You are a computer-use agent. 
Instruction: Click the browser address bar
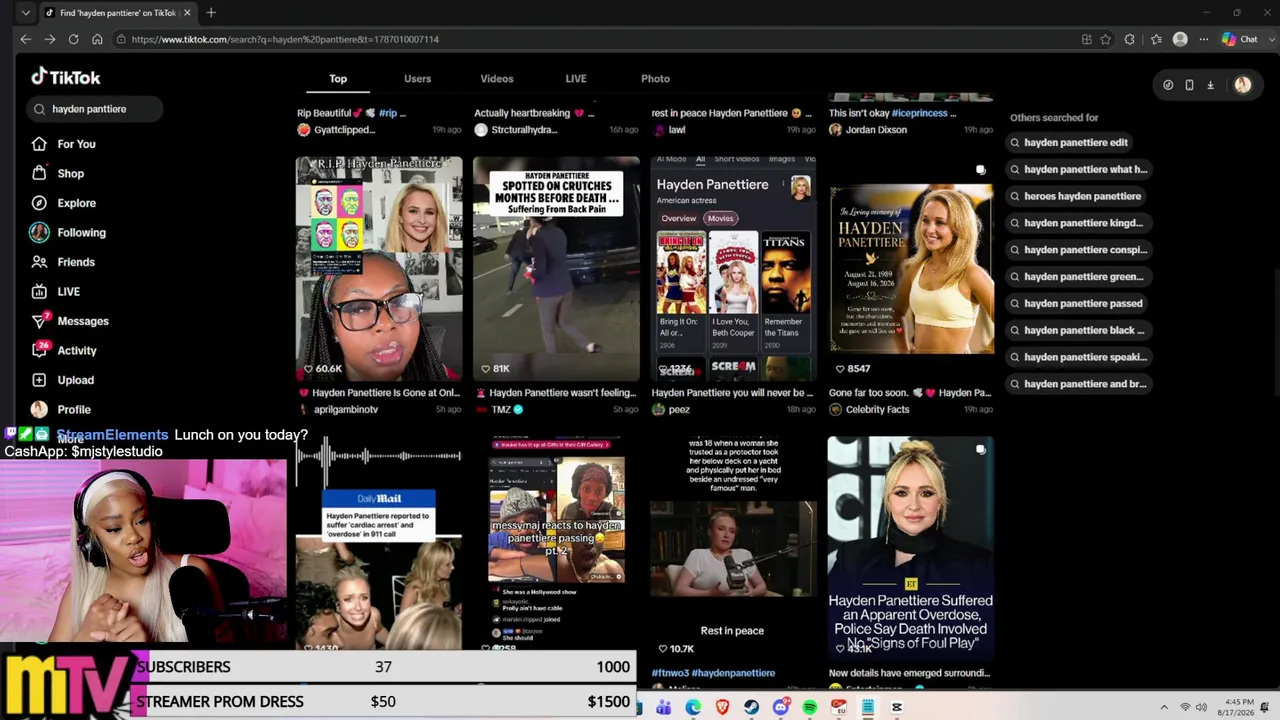[600, 39]
